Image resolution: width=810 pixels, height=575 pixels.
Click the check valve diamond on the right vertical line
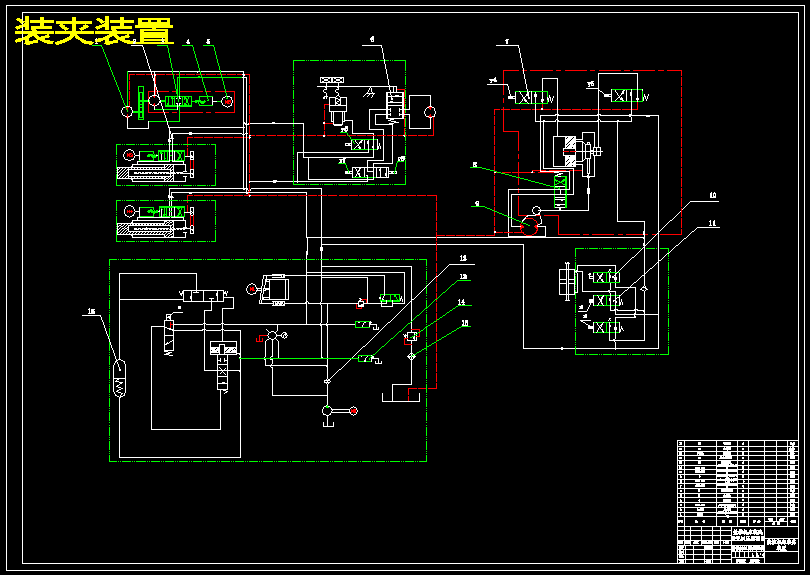pyautogui.click(x=644, y=289)
